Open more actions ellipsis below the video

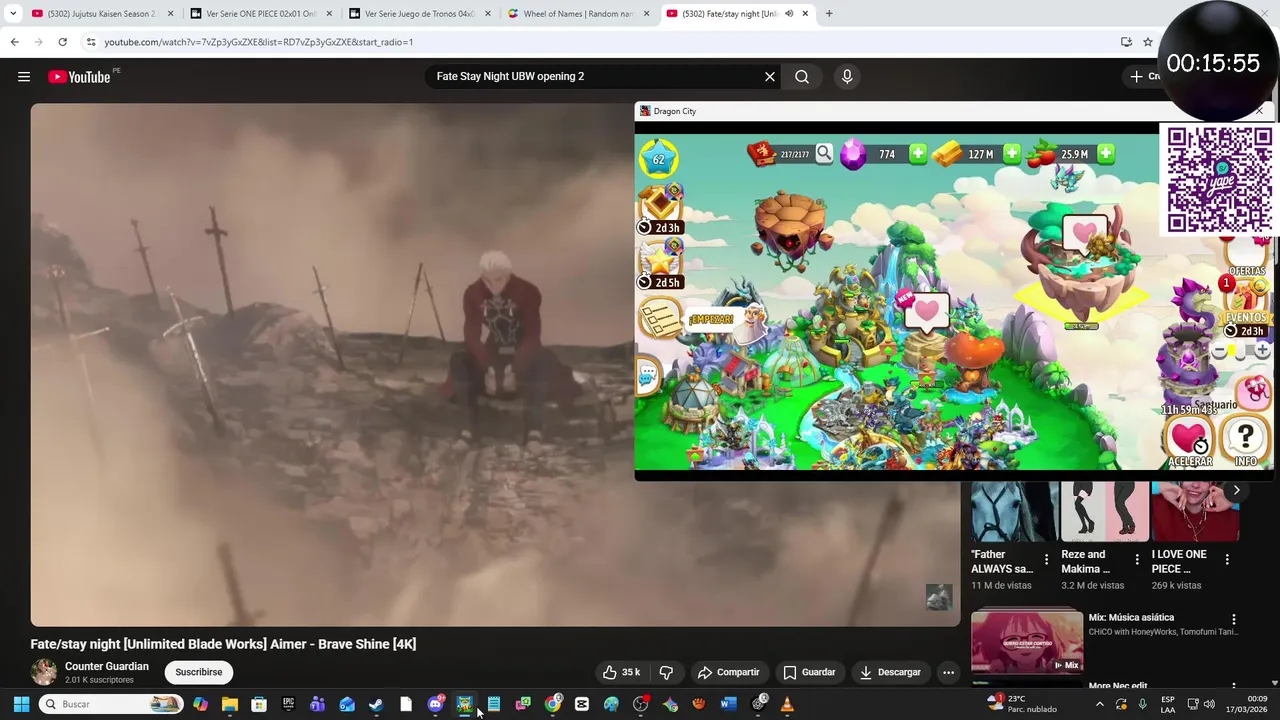tap(948, 672)
